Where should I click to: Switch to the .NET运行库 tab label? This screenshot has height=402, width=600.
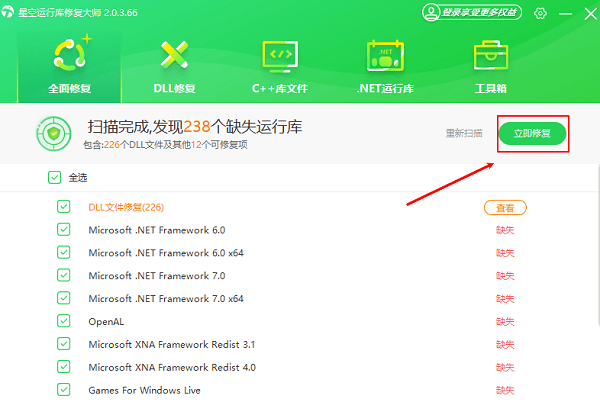[385, 89]
